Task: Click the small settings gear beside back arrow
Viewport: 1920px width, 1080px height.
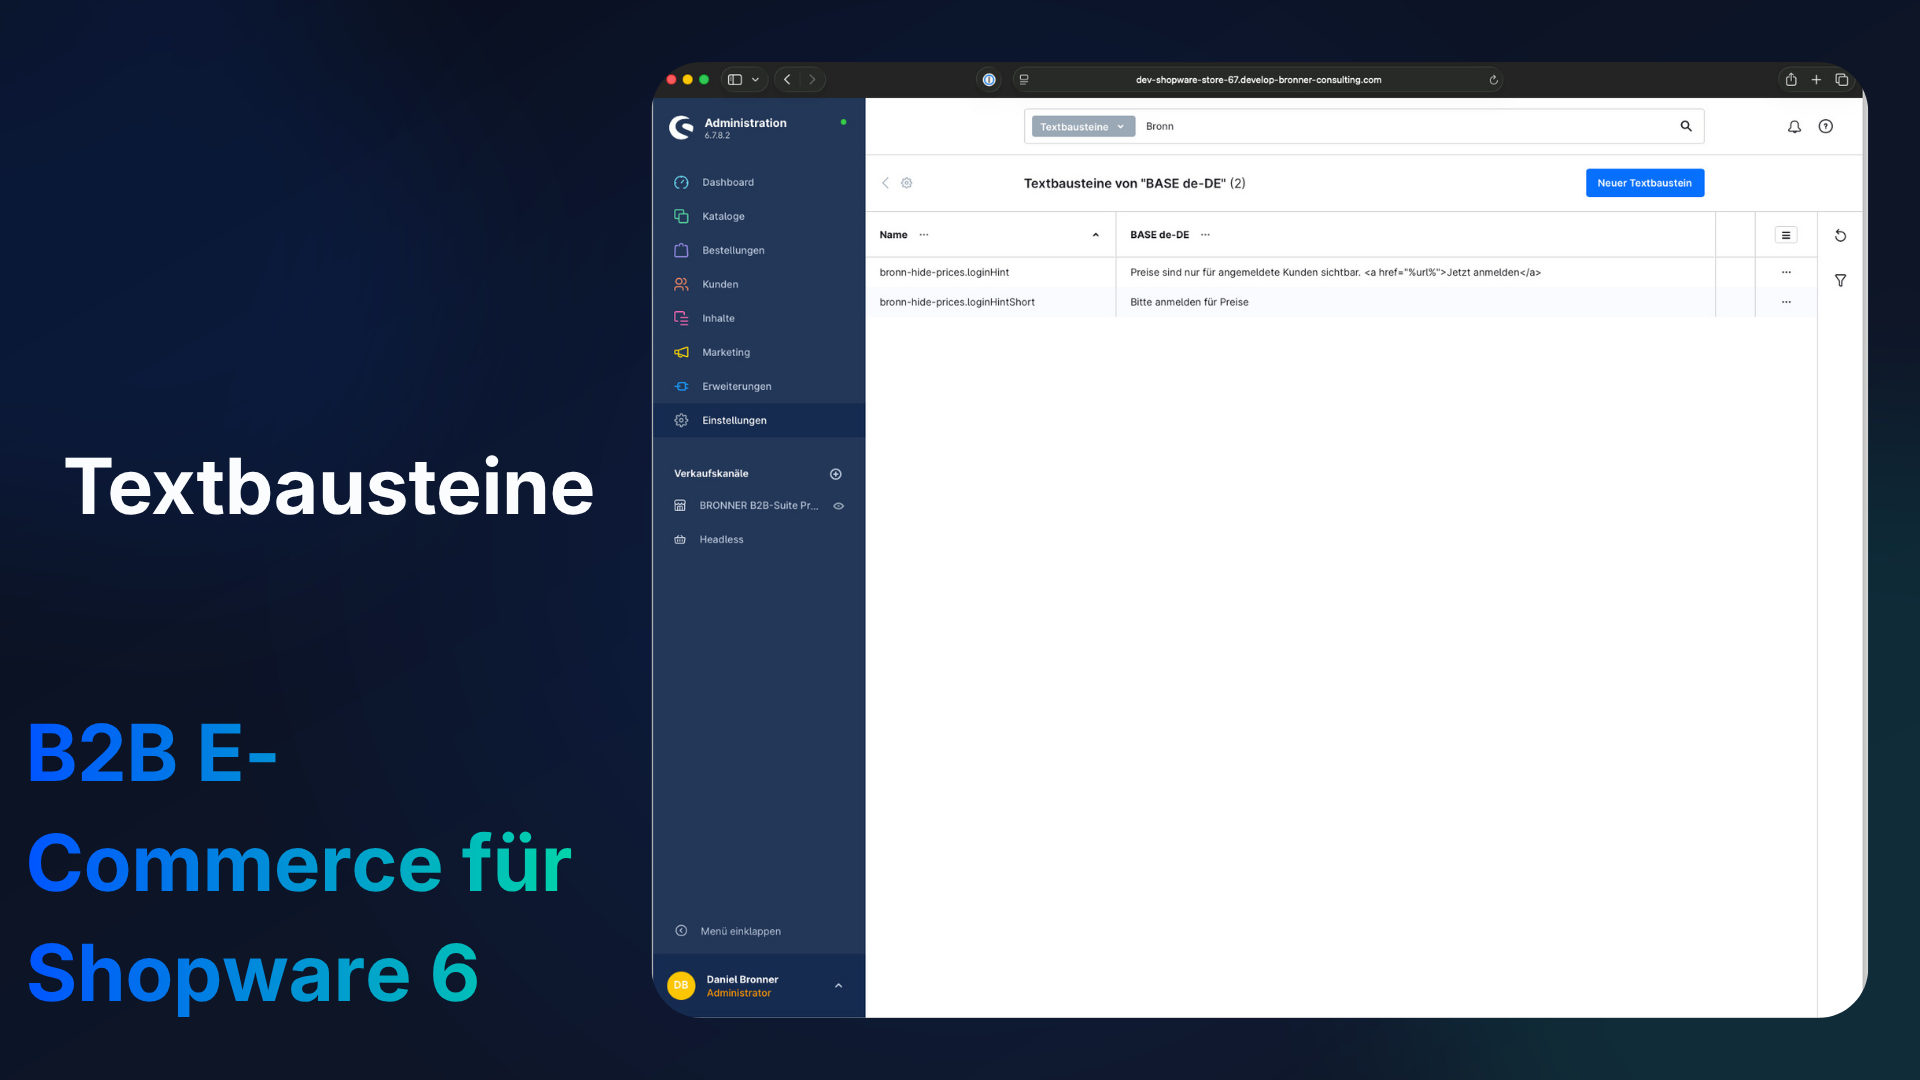Action: click(x=907, y=183)
